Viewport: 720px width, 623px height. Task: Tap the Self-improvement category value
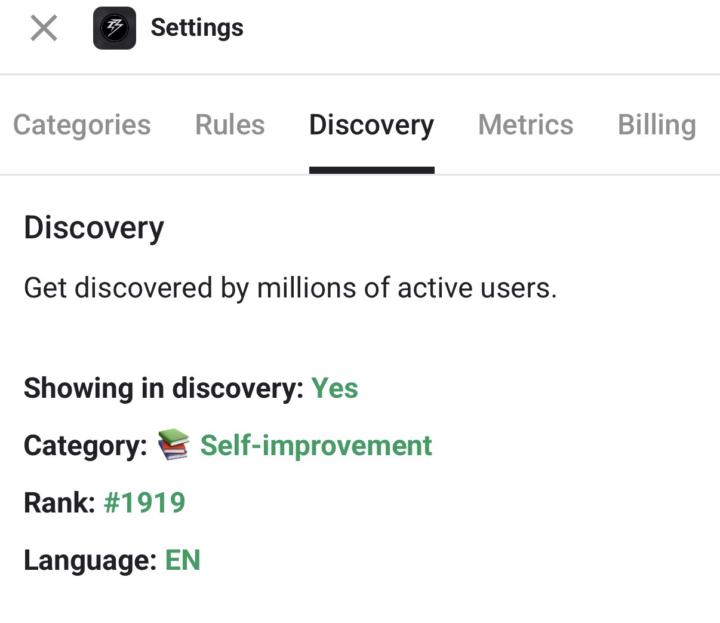[316, 445]
